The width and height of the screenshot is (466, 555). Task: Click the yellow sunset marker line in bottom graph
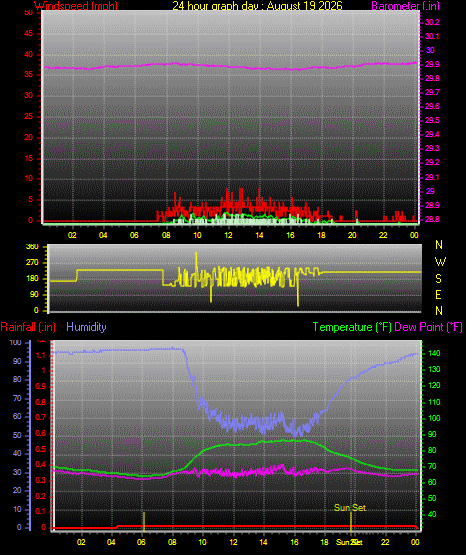pyautogui.click(x=351, y=521)
